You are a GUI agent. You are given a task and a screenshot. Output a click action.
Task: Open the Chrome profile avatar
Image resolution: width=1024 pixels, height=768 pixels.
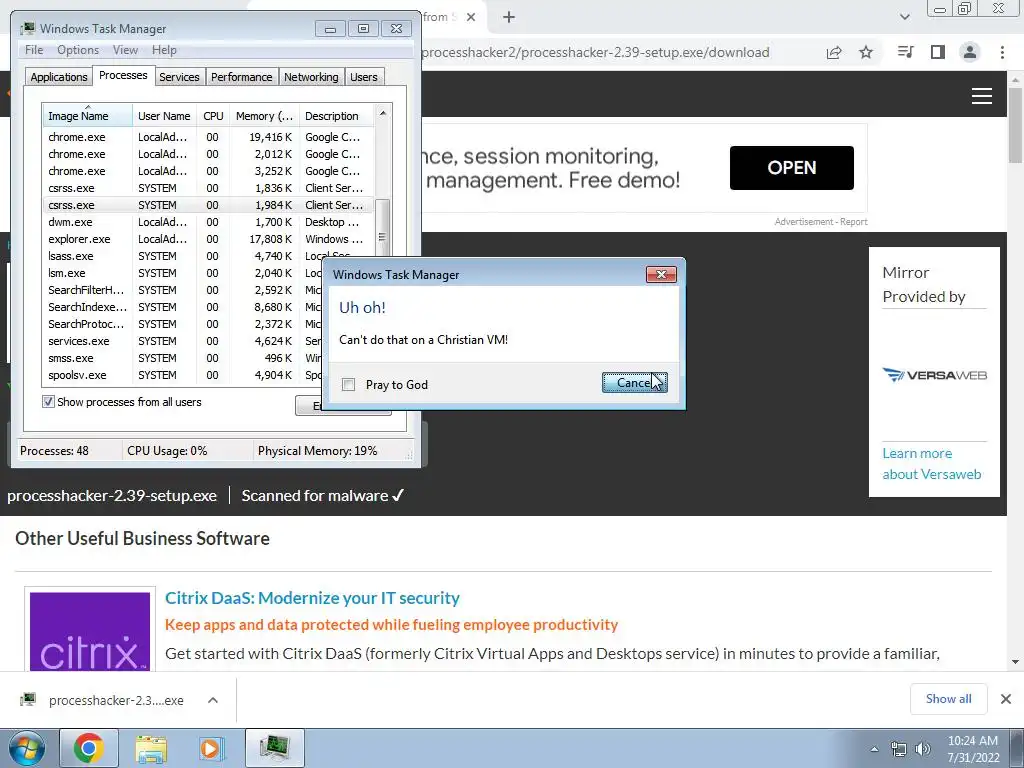point(970,52)
